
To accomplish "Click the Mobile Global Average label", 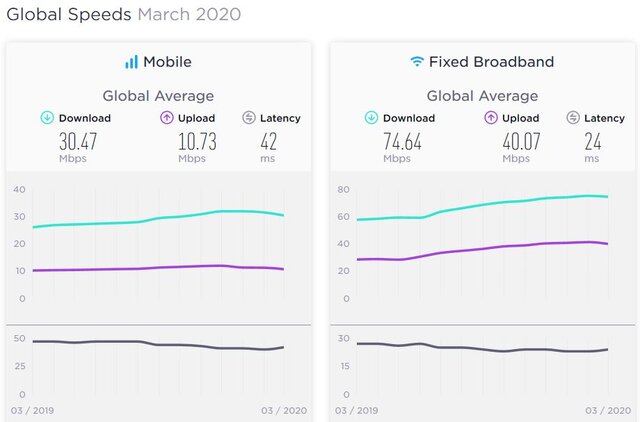I will point(158,96).
